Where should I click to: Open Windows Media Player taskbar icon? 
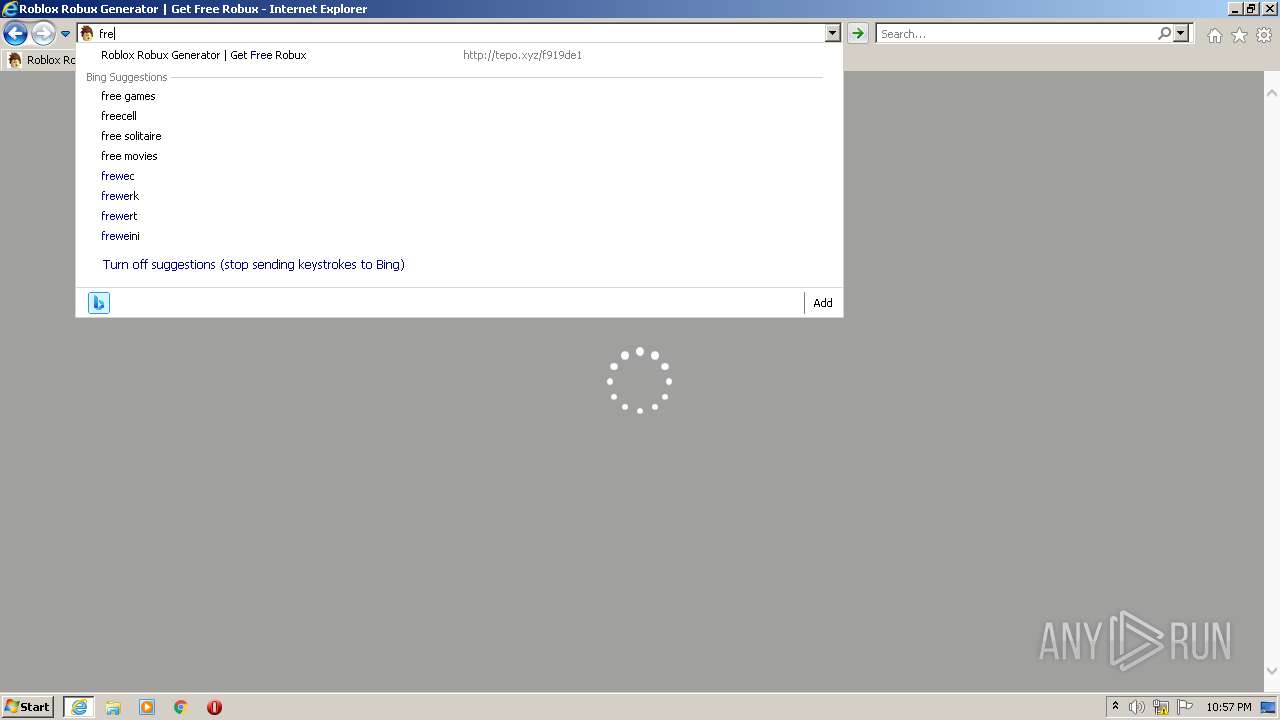coord(147,707)
